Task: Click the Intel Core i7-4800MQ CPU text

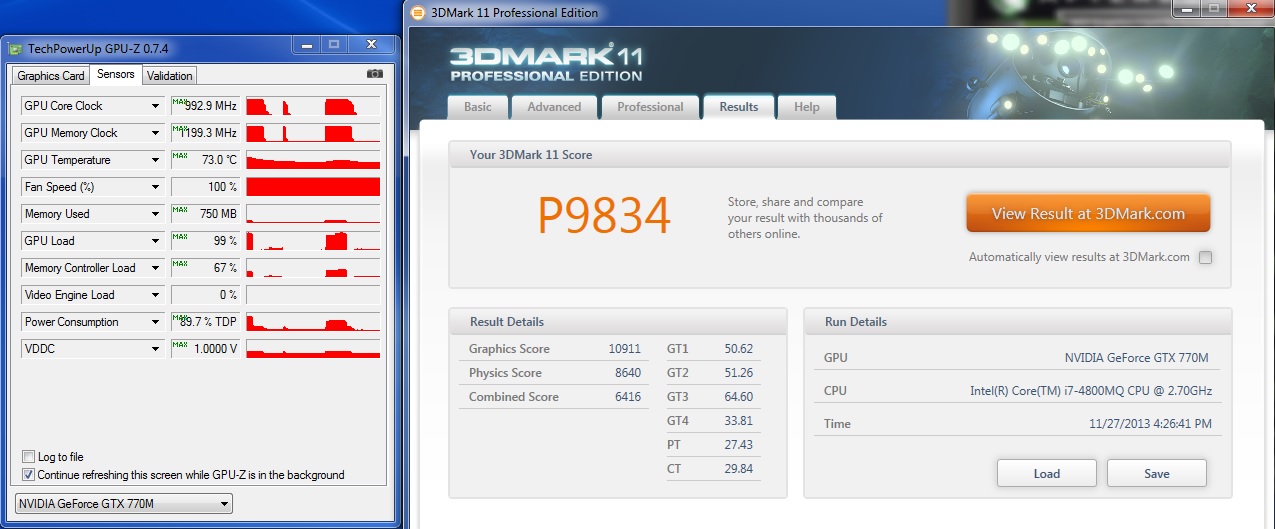Action: point(1091,391)
